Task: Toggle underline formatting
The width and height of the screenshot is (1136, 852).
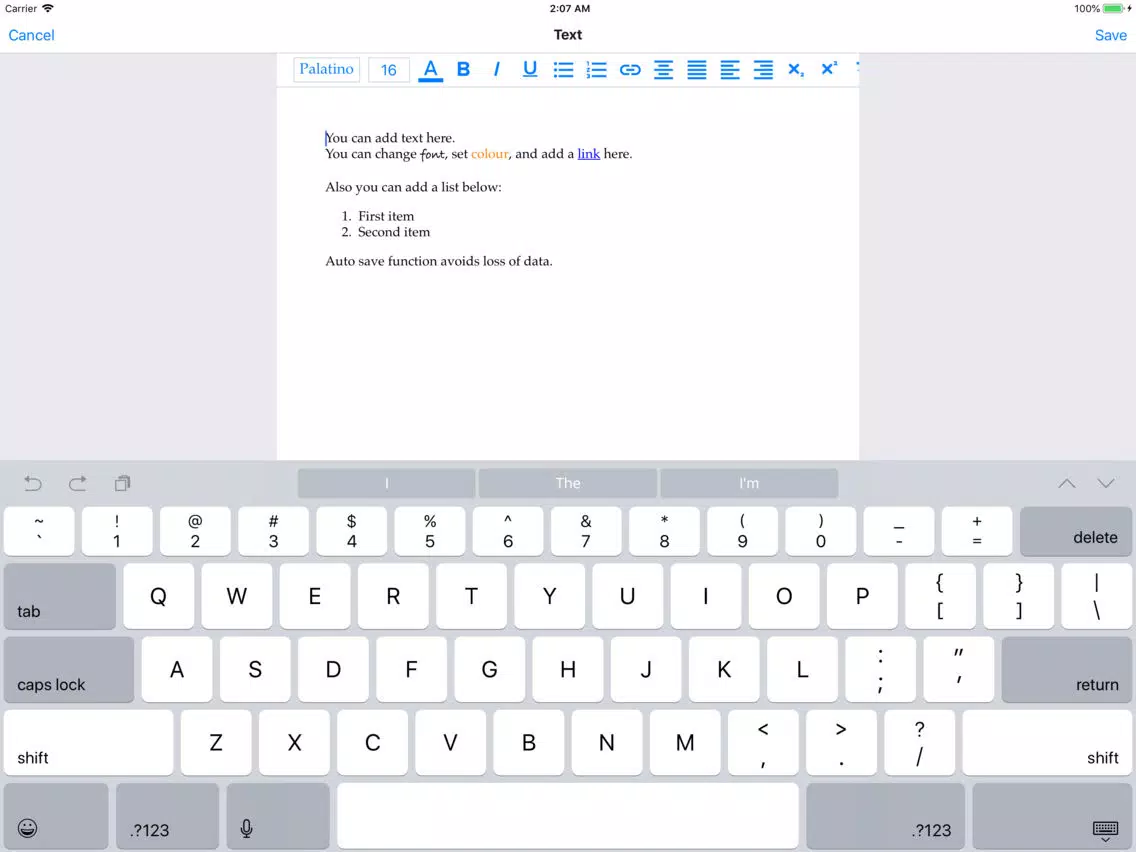Action: tap(530, 70)
